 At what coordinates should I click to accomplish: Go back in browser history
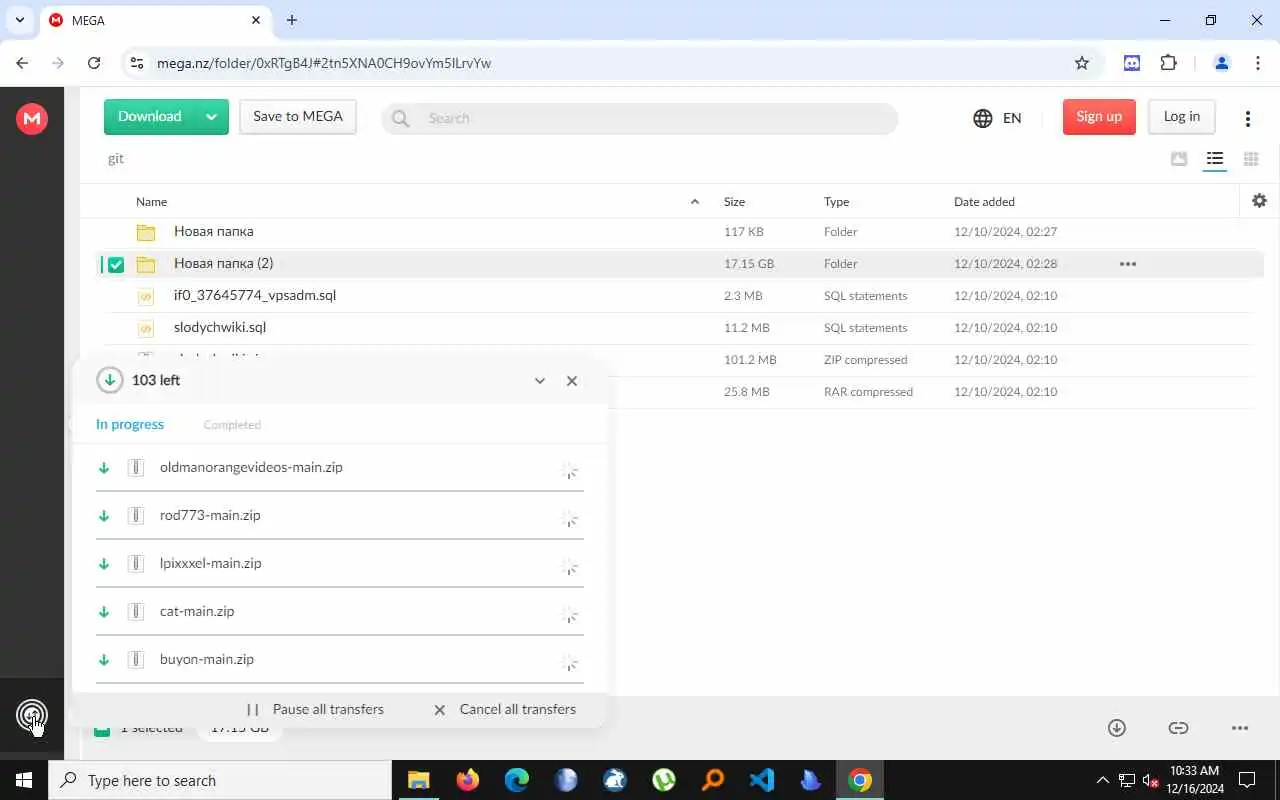pos(22,63)
